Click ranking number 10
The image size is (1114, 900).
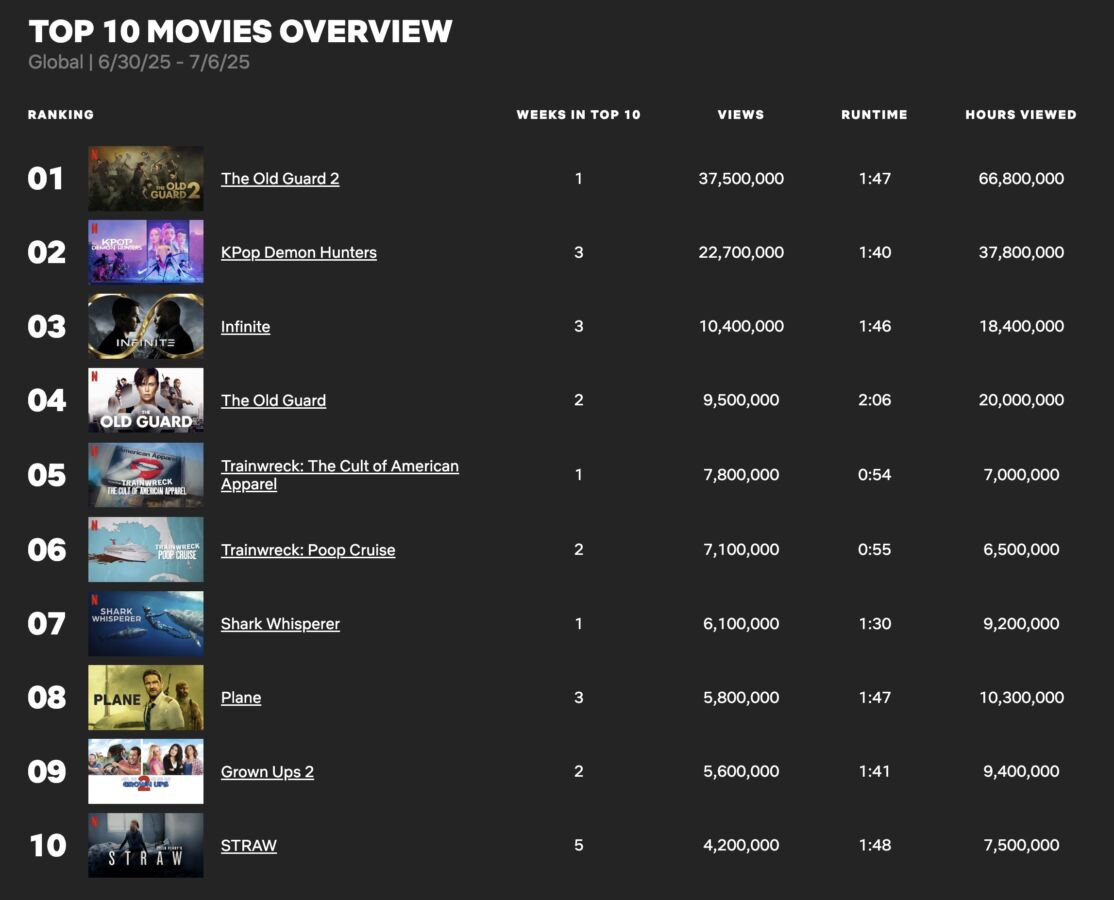[x=48, y=845]
